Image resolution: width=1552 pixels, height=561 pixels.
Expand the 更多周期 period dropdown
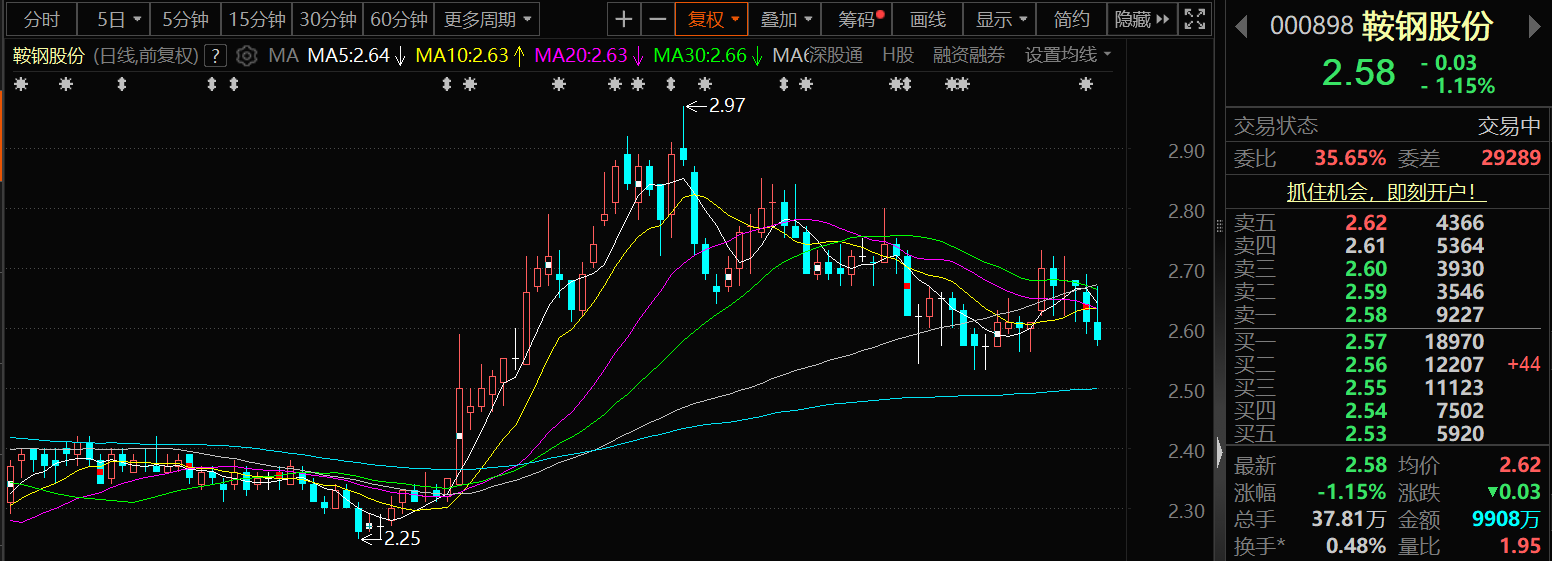[489, 19]
